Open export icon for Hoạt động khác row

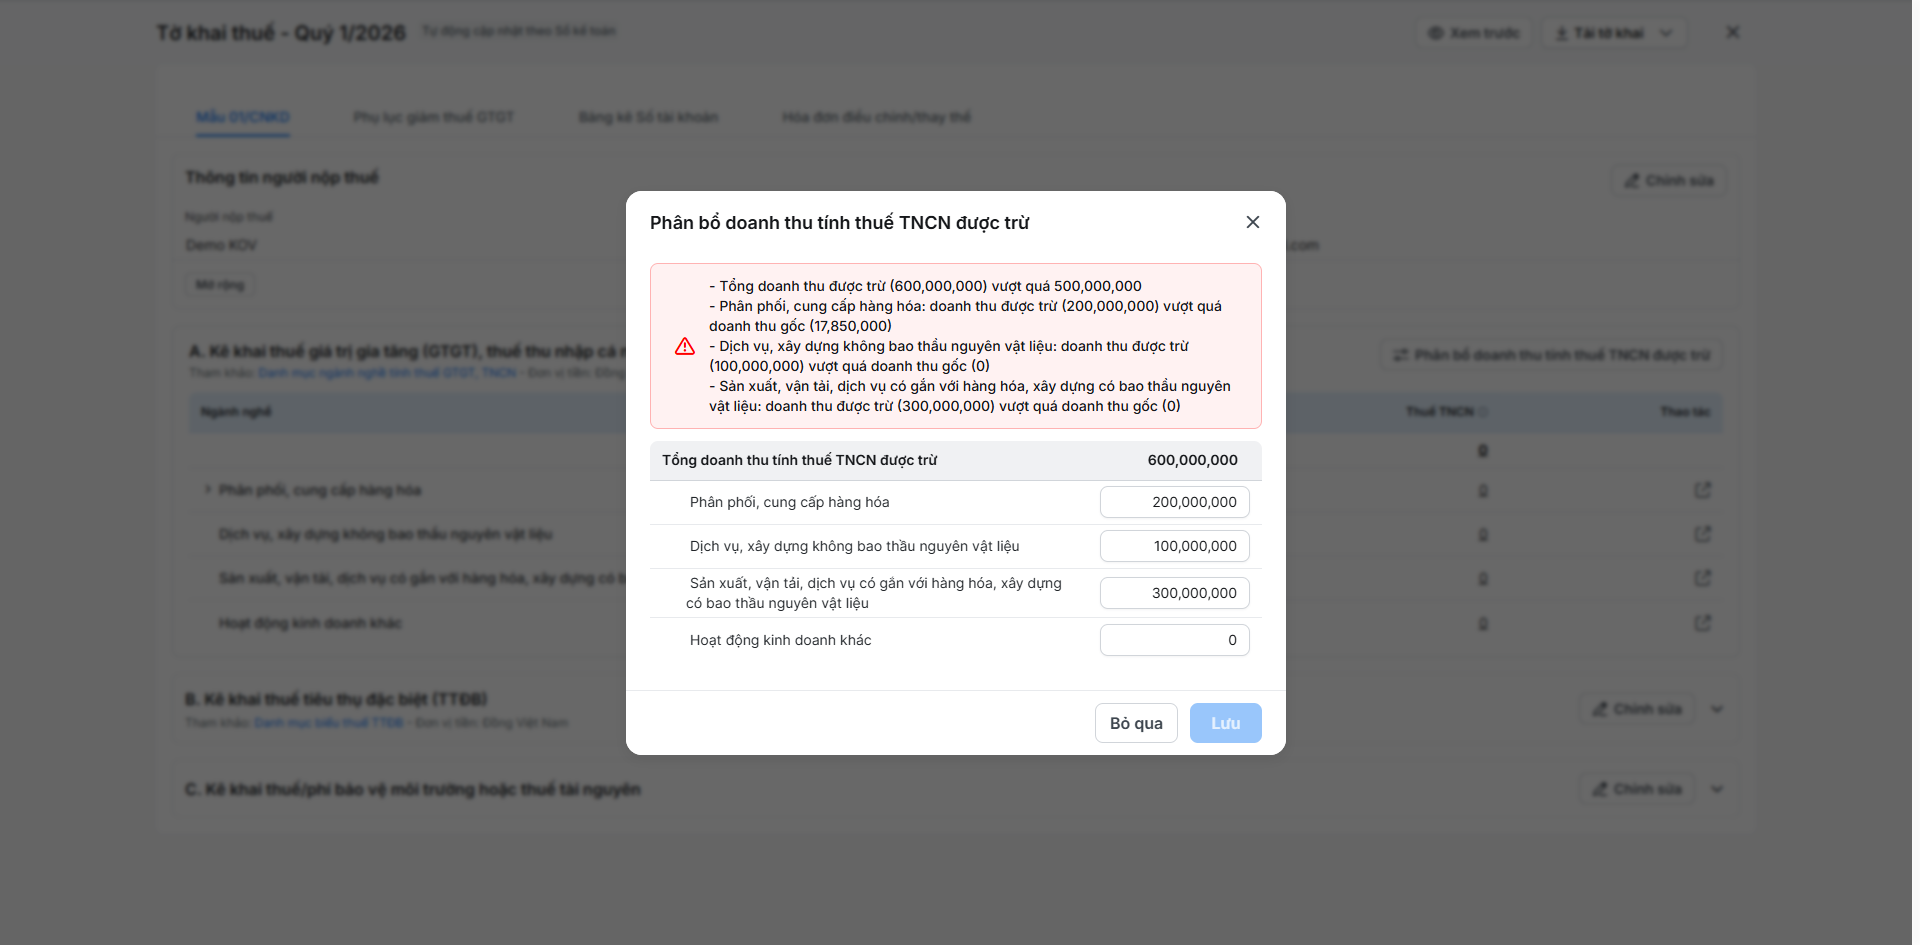(x=1702, y=623)
